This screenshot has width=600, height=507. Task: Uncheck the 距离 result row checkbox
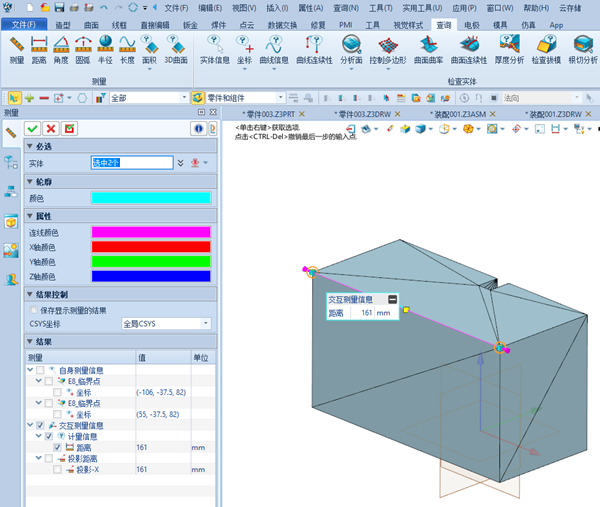57,447
